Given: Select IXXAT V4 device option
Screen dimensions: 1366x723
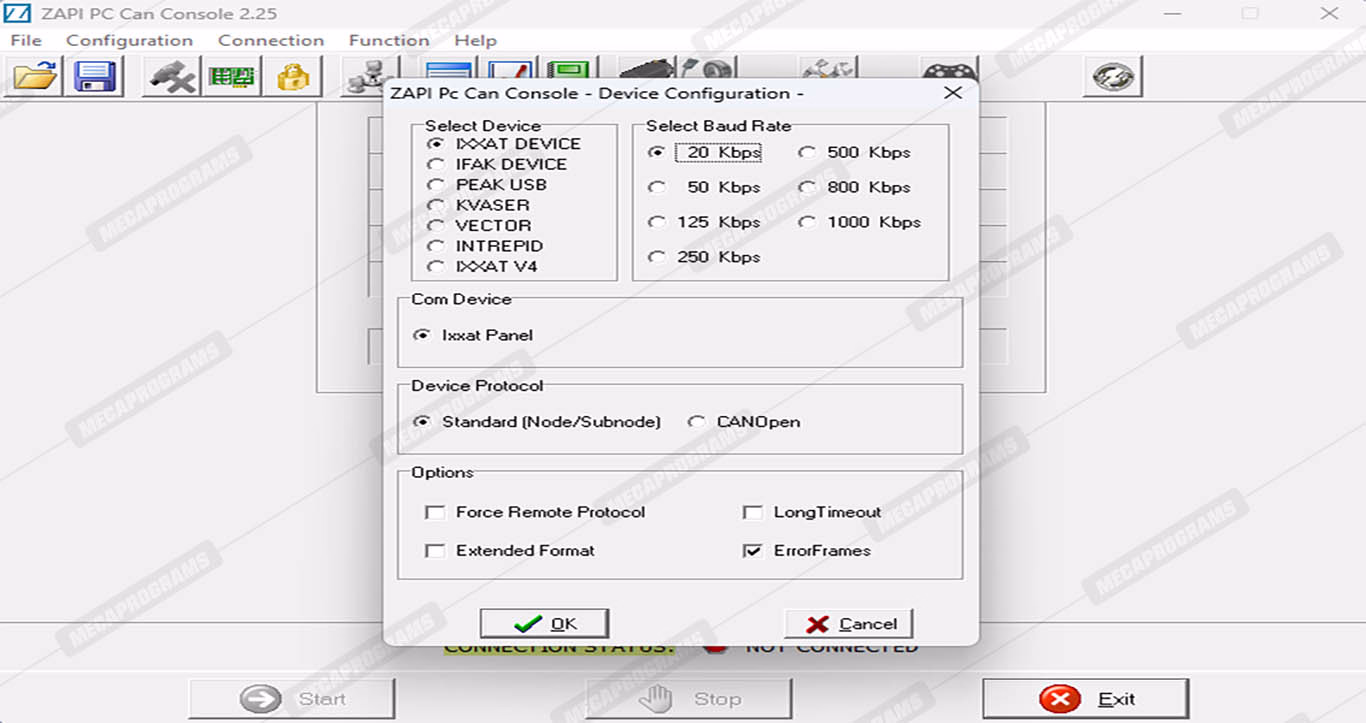Looking at the screenshot, I should [x=483, y=266].
